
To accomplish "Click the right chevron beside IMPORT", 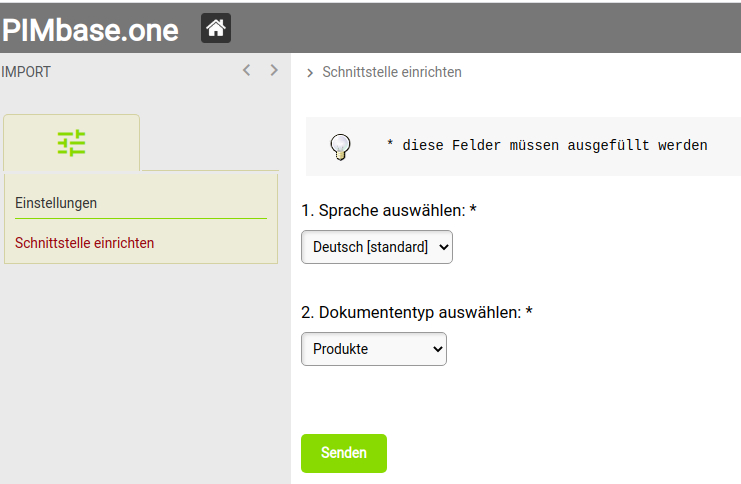I will click(274, 71).
